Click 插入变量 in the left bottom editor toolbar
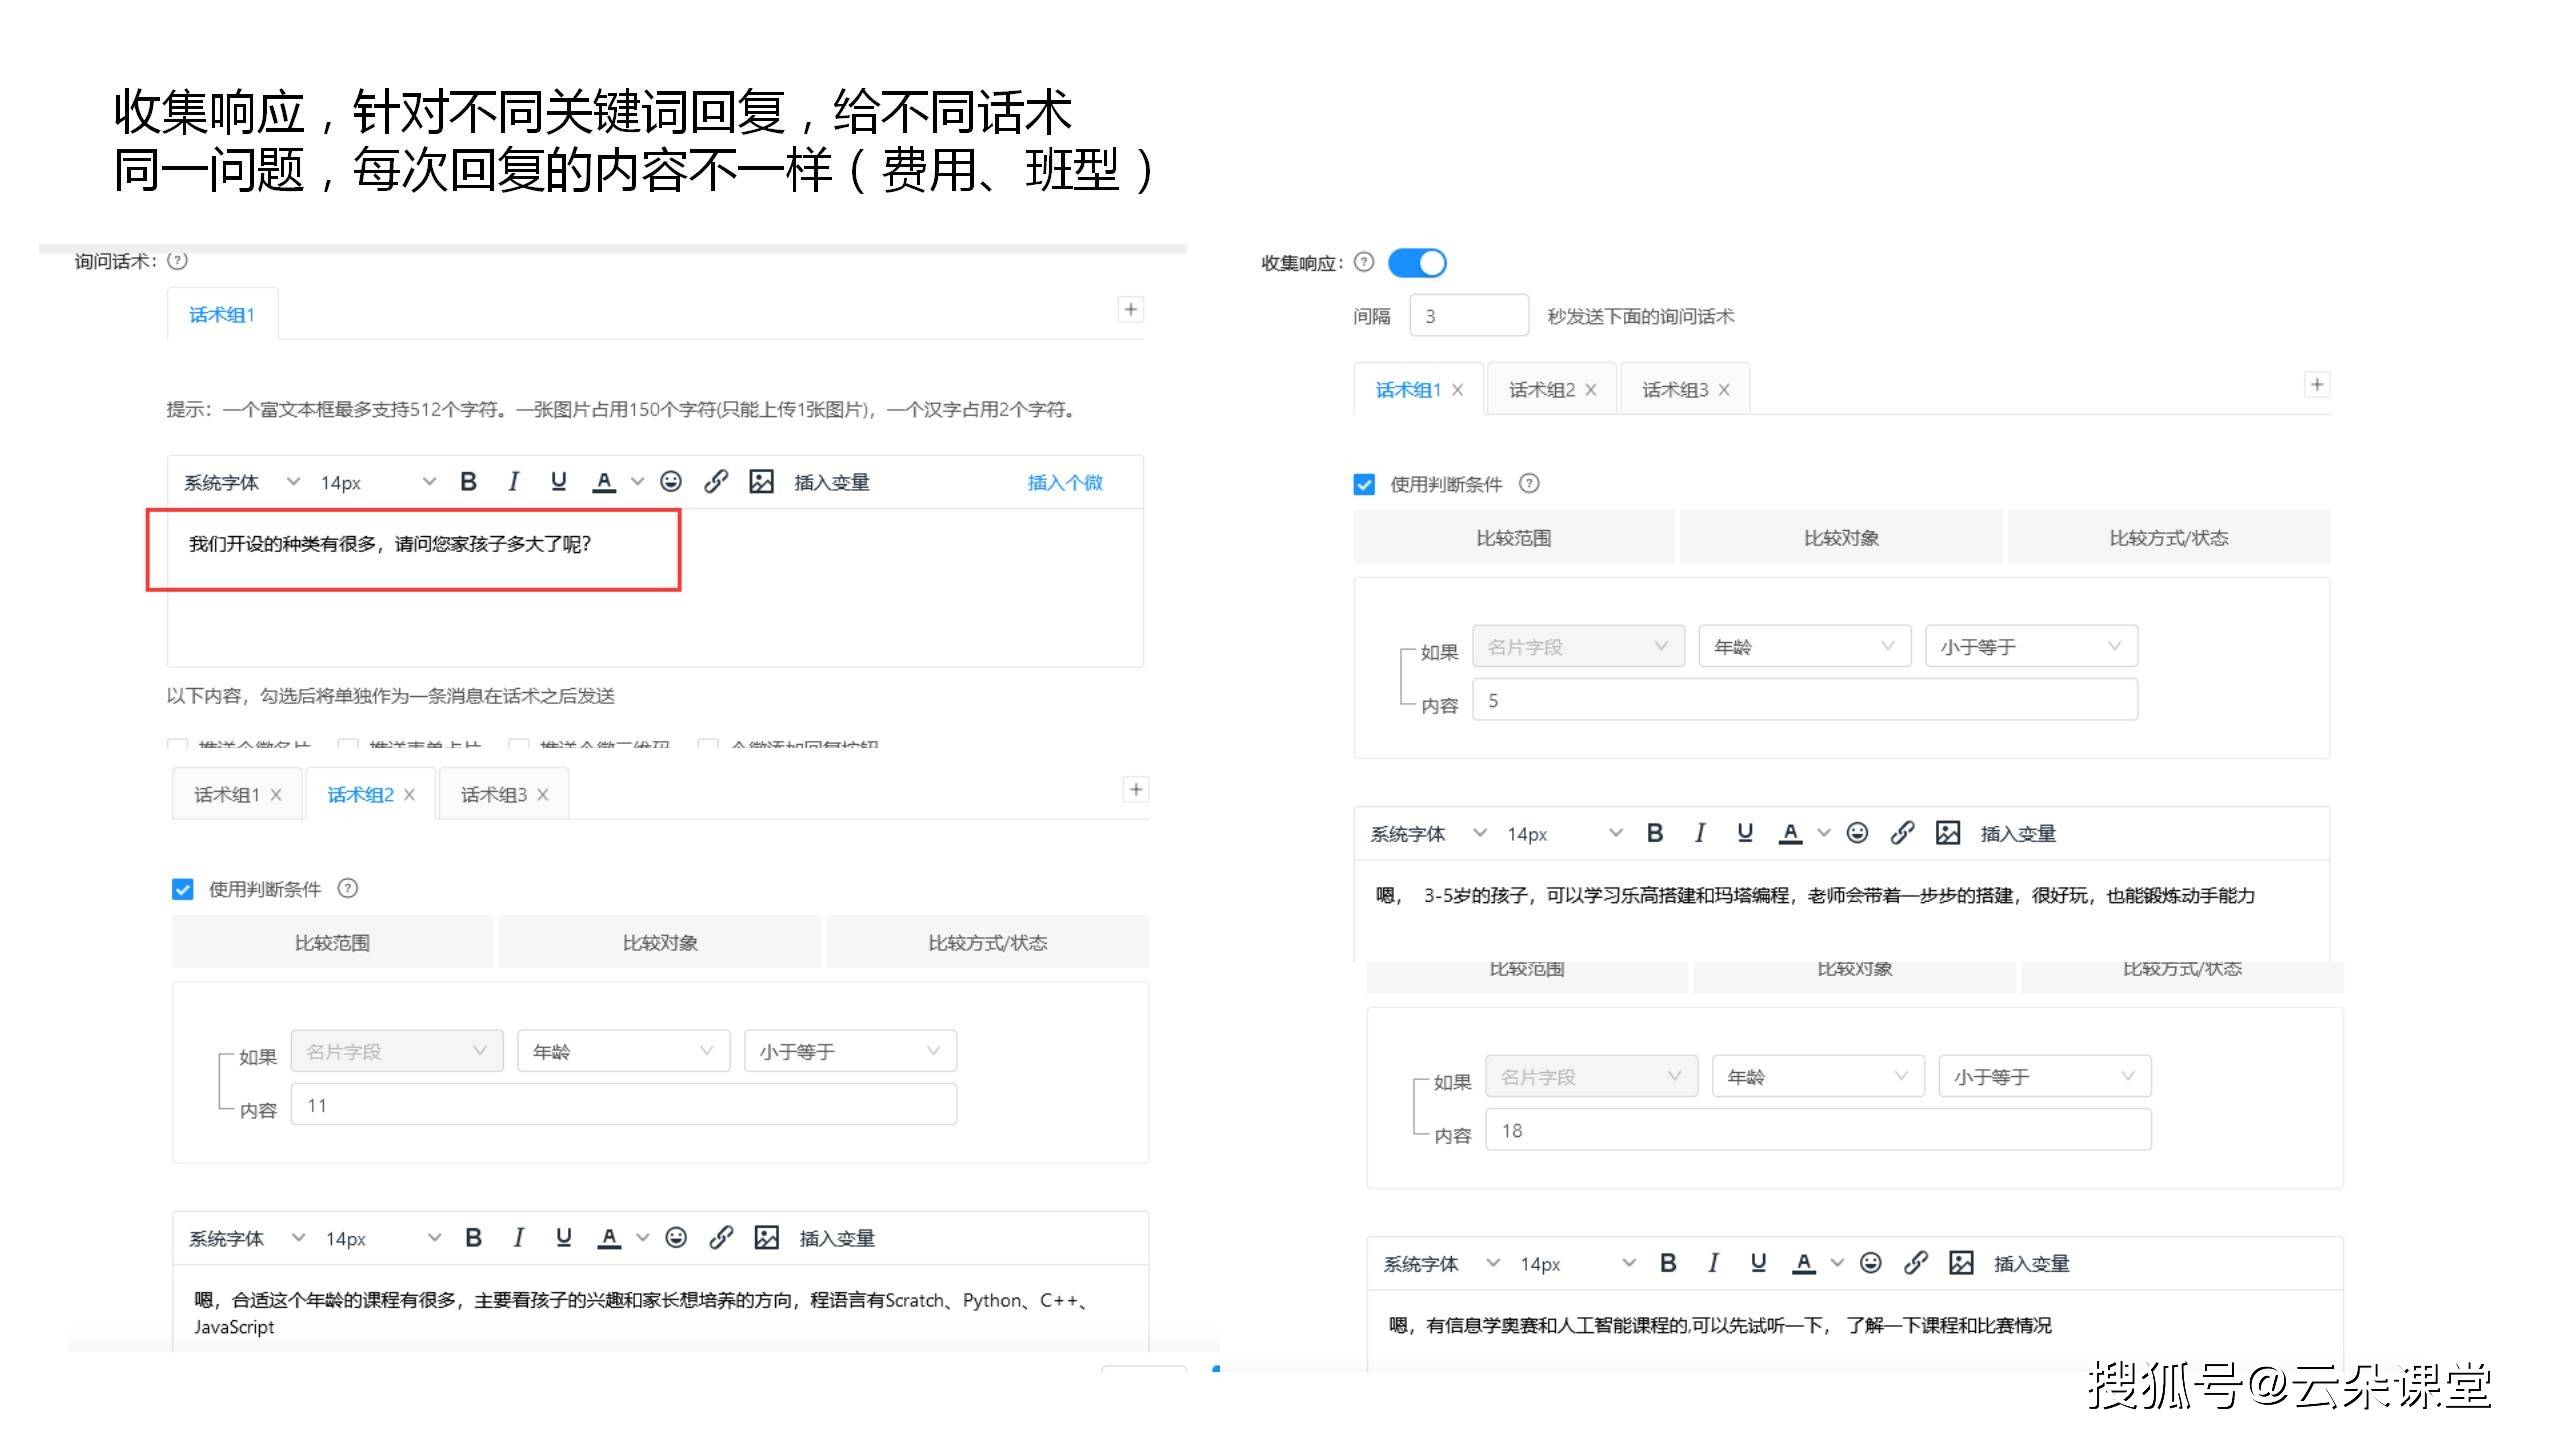2560x1440 pixels. pyautogui.click(x=838, y=1237)
